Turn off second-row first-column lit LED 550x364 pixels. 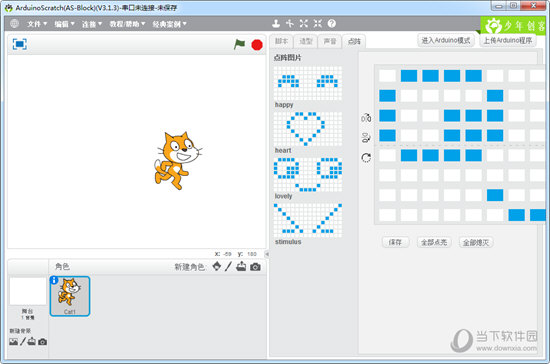[x=387, y=95]
